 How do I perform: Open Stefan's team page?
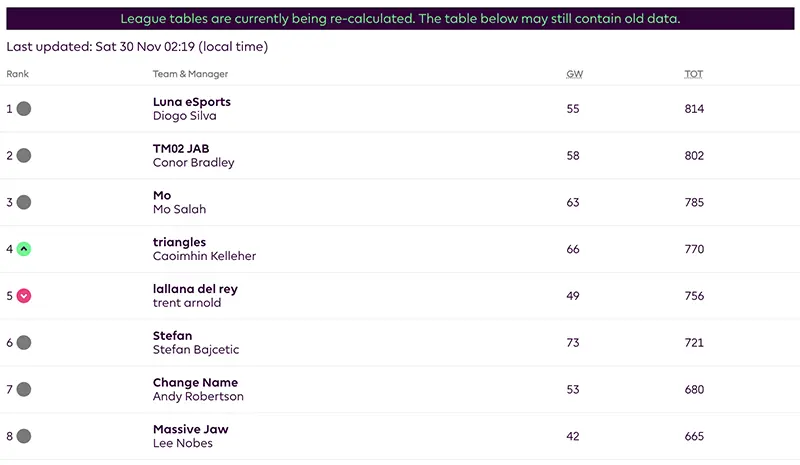[x=172, y=336]
